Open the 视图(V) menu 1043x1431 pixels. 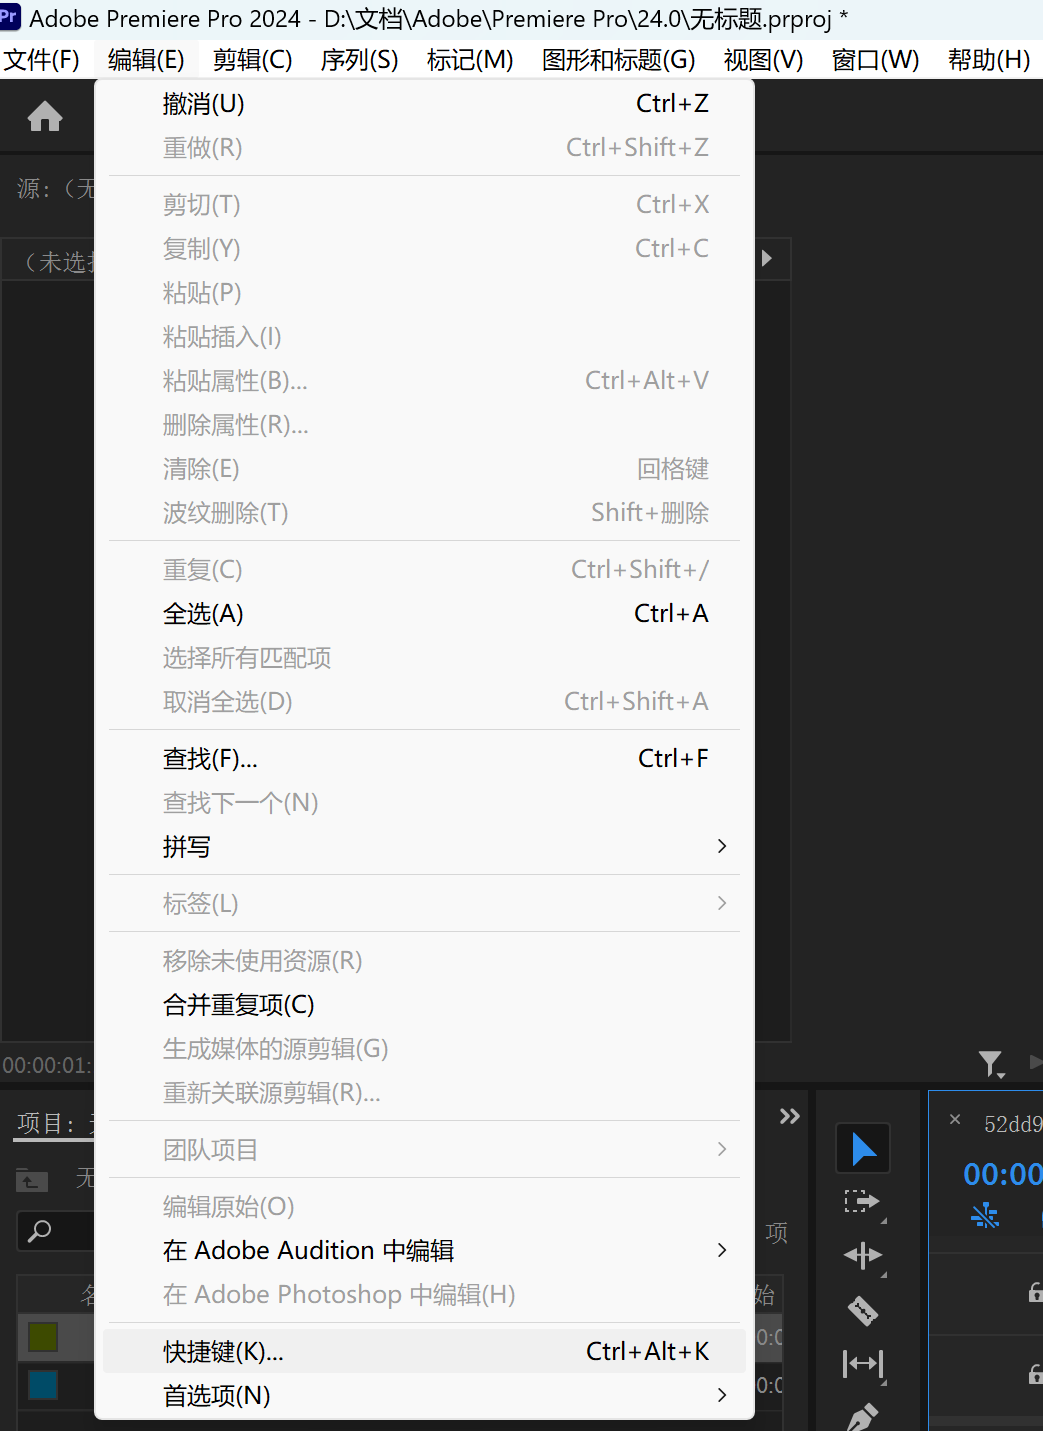click(x=764, y=60)
